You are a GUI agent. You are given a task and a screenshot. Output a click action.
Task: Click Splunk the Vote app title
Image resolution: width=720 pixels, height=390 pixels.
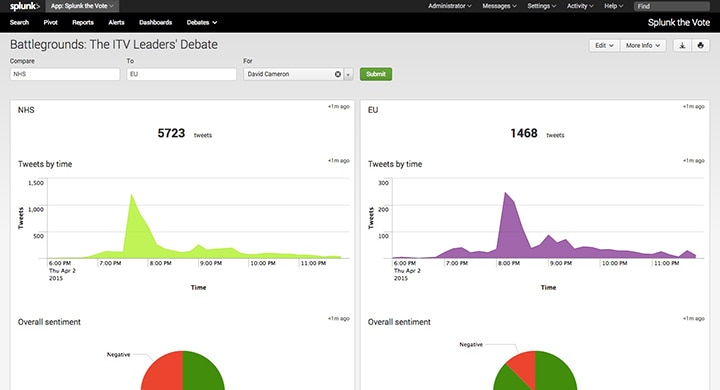click(x=679, y=23)
